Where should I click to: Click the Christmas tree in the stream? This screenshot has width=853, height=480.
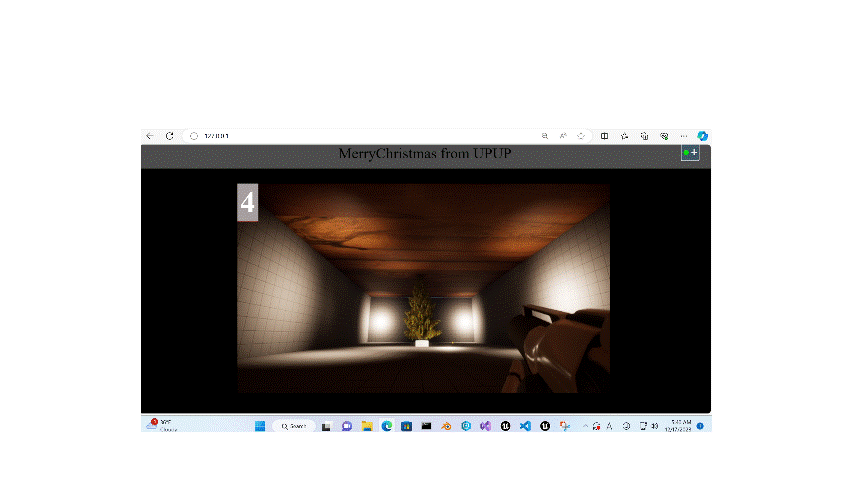coord(422,316)
